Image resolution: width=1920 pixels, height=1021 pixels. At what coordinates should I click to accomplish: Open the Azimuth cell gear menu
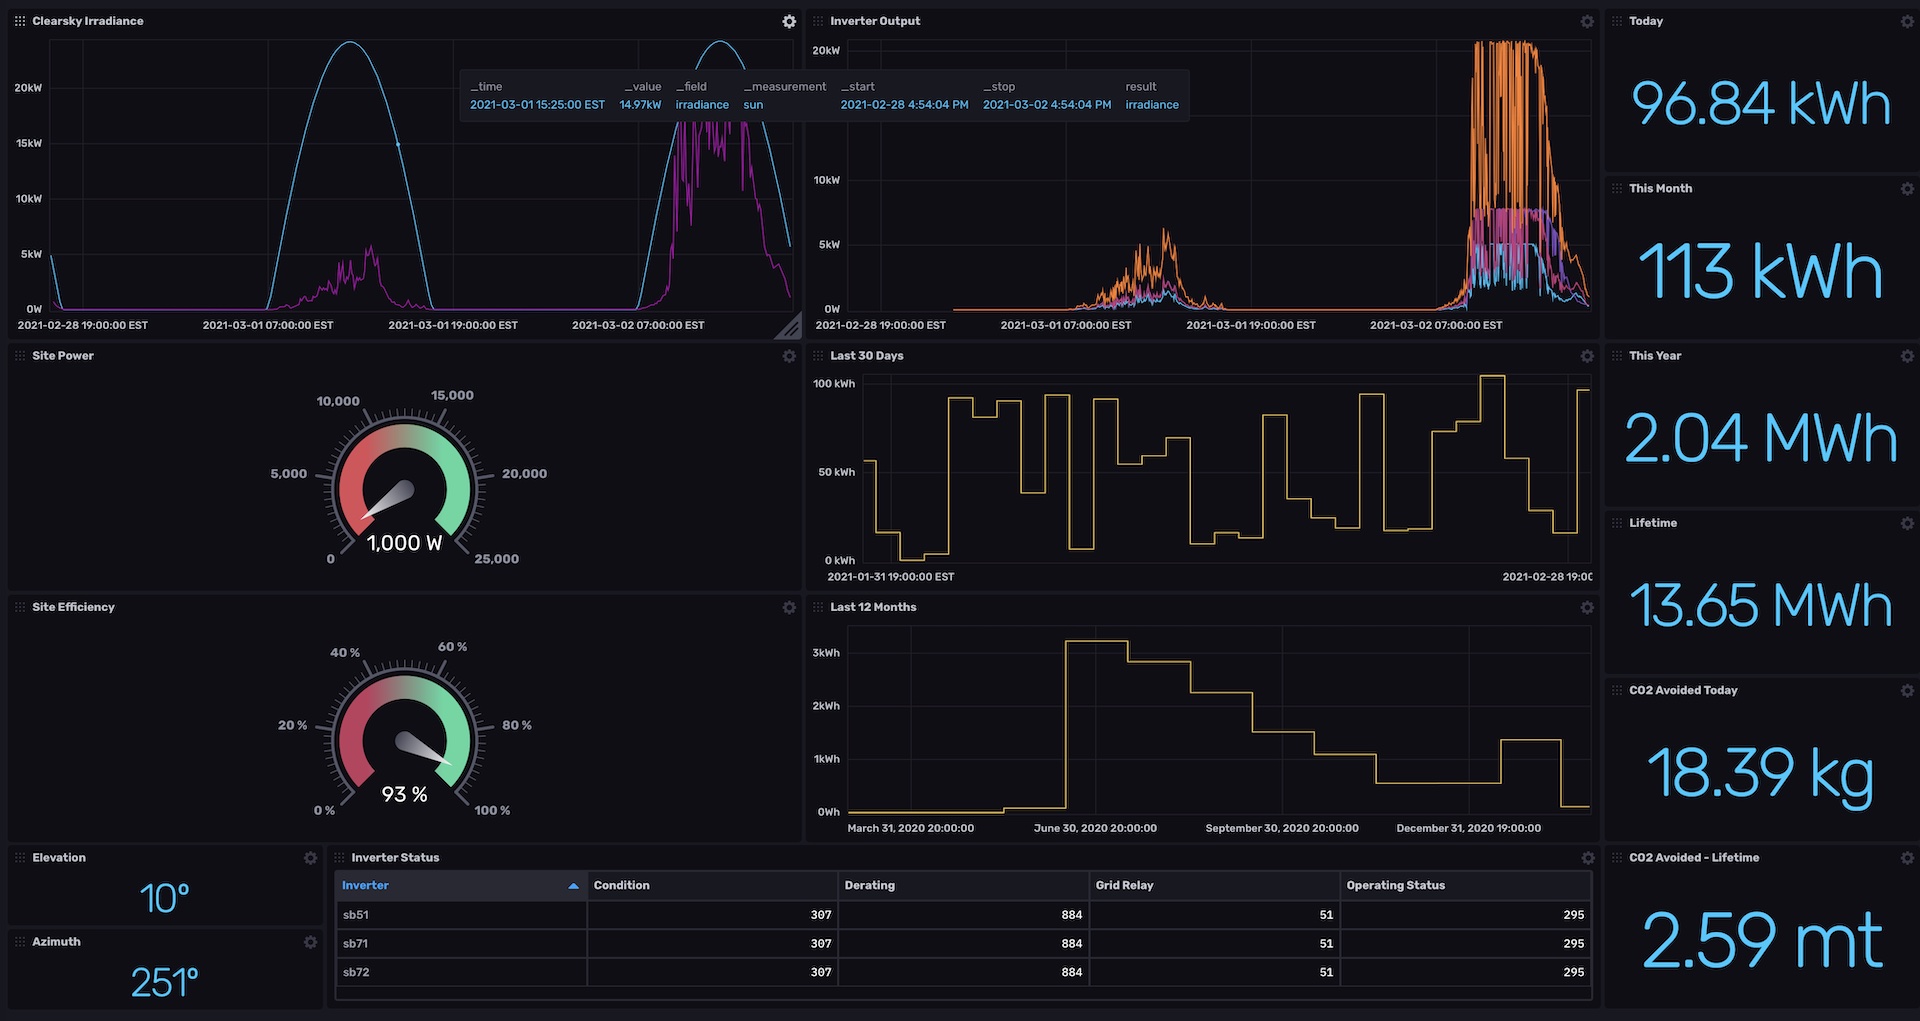point(311,942)
